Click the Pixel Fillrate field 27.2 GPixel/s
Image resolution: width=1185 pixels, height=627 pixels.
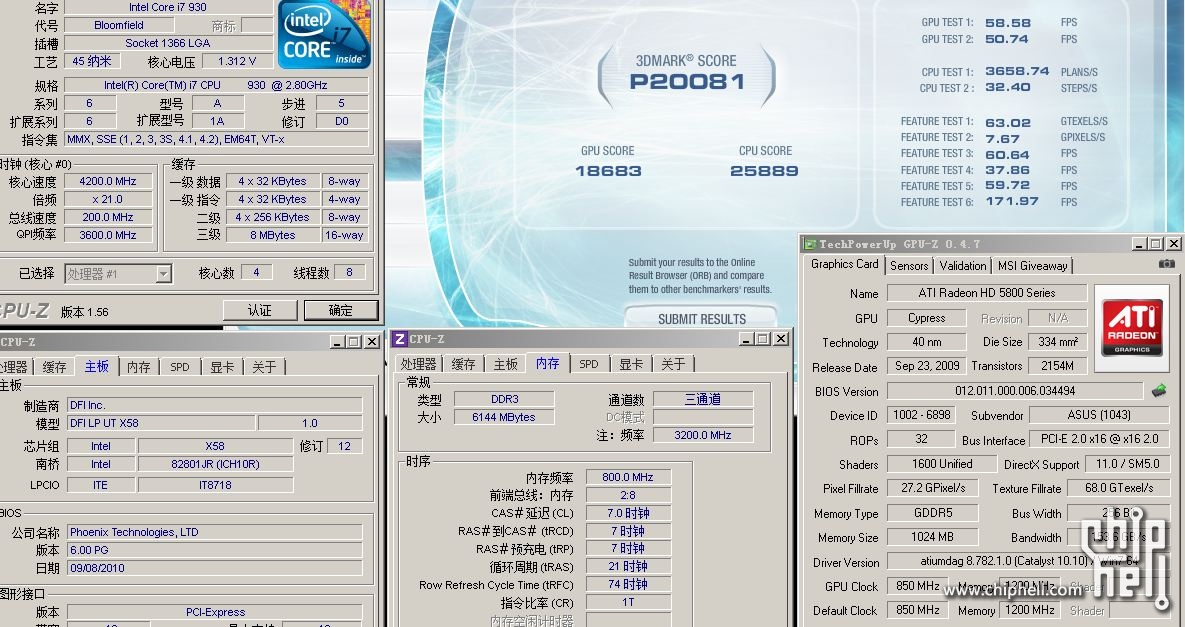pyautogui.click(x=933, y=488)
